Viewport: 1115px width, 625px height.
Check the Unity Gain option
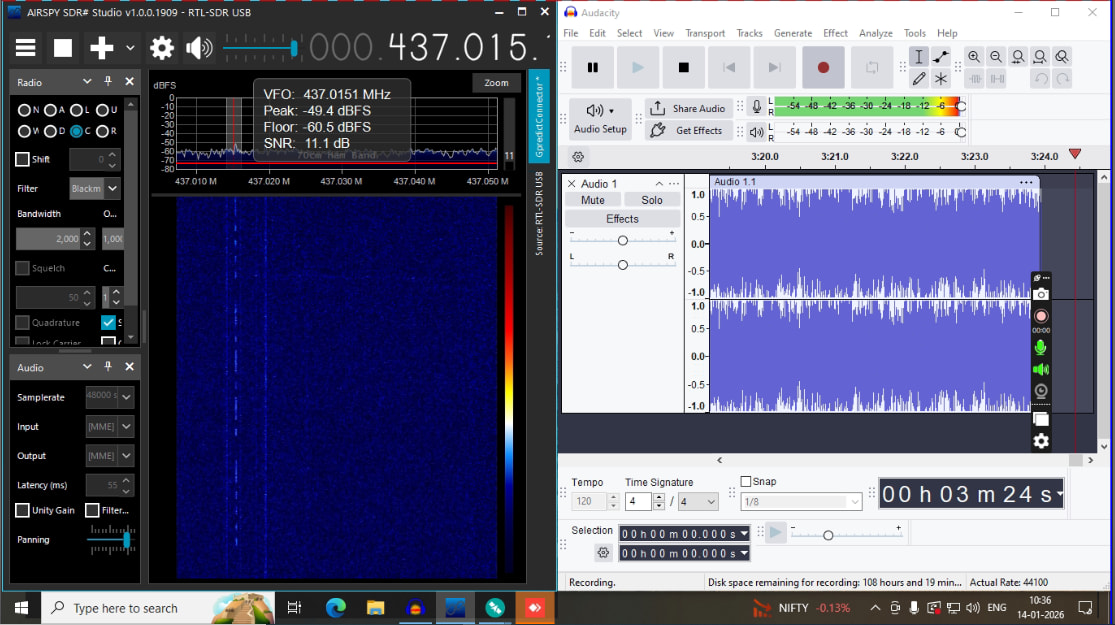point(22,511)
